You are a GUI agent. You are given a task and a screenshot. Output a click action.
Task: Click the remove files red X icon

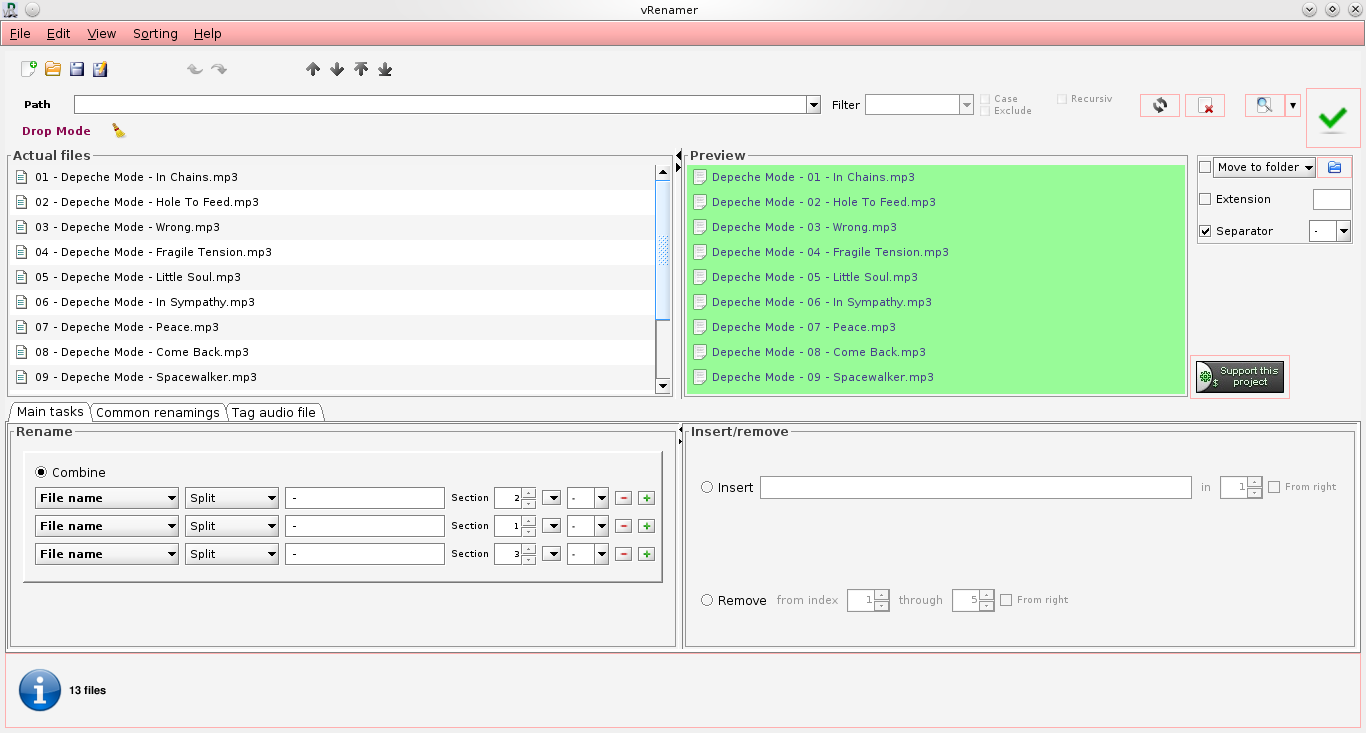1205,105
